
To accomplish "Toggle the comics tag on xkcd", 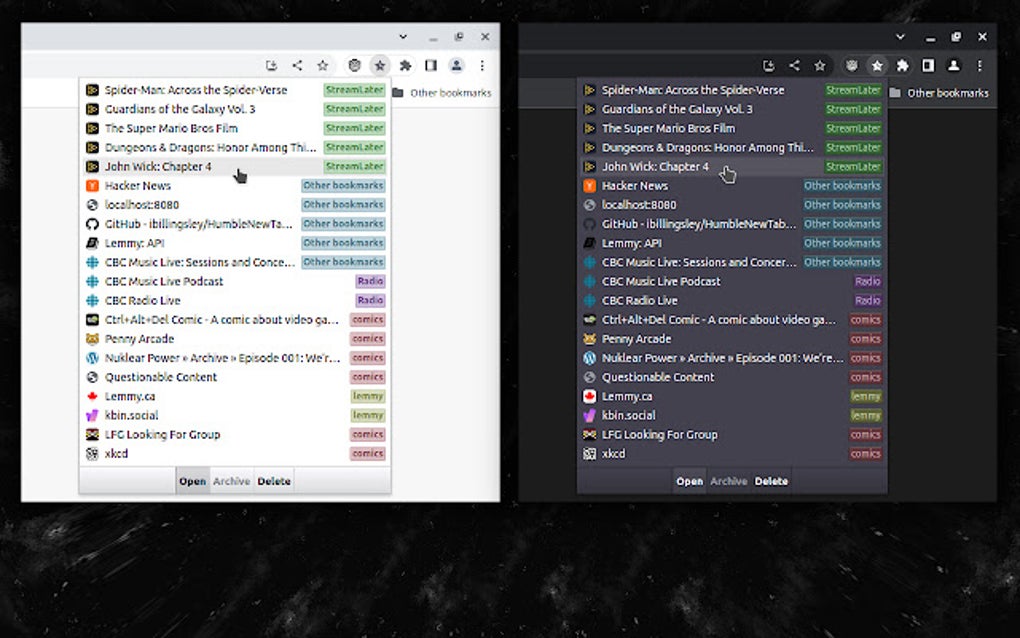I will [367, 453].
